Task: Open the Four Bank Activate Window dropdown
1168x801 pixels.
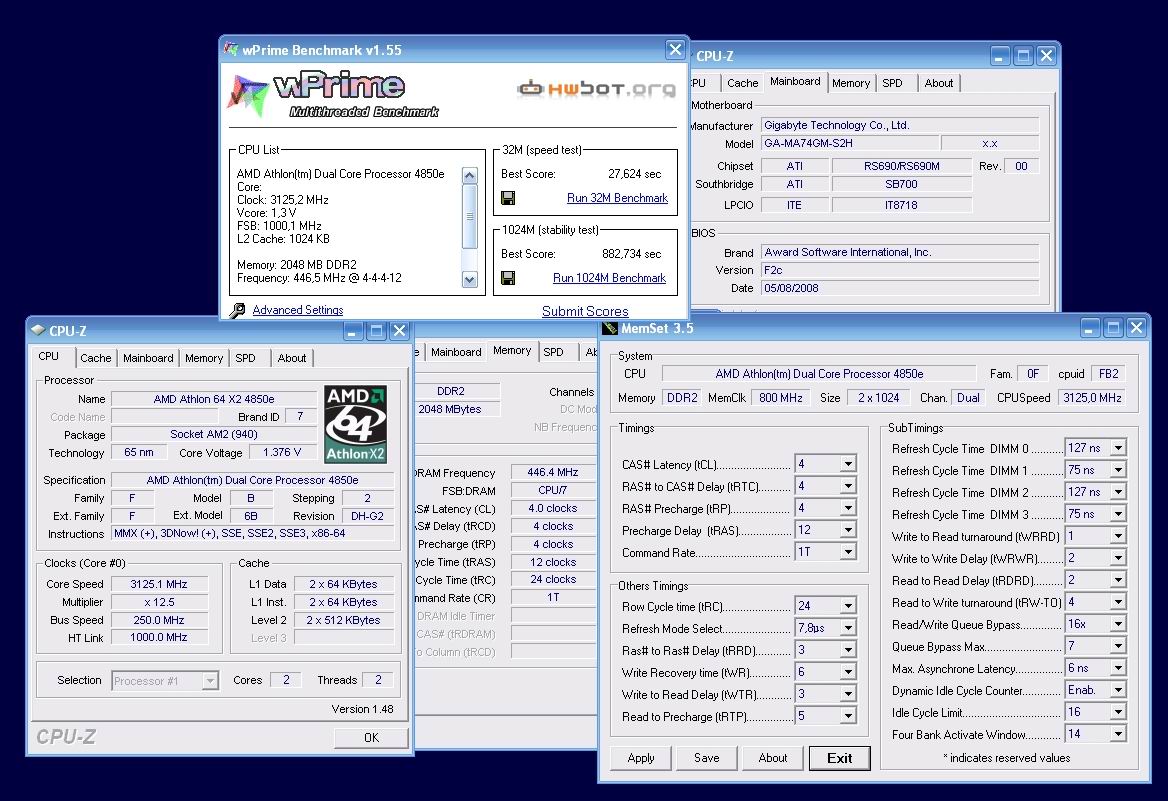Action: pos(1118,734)
